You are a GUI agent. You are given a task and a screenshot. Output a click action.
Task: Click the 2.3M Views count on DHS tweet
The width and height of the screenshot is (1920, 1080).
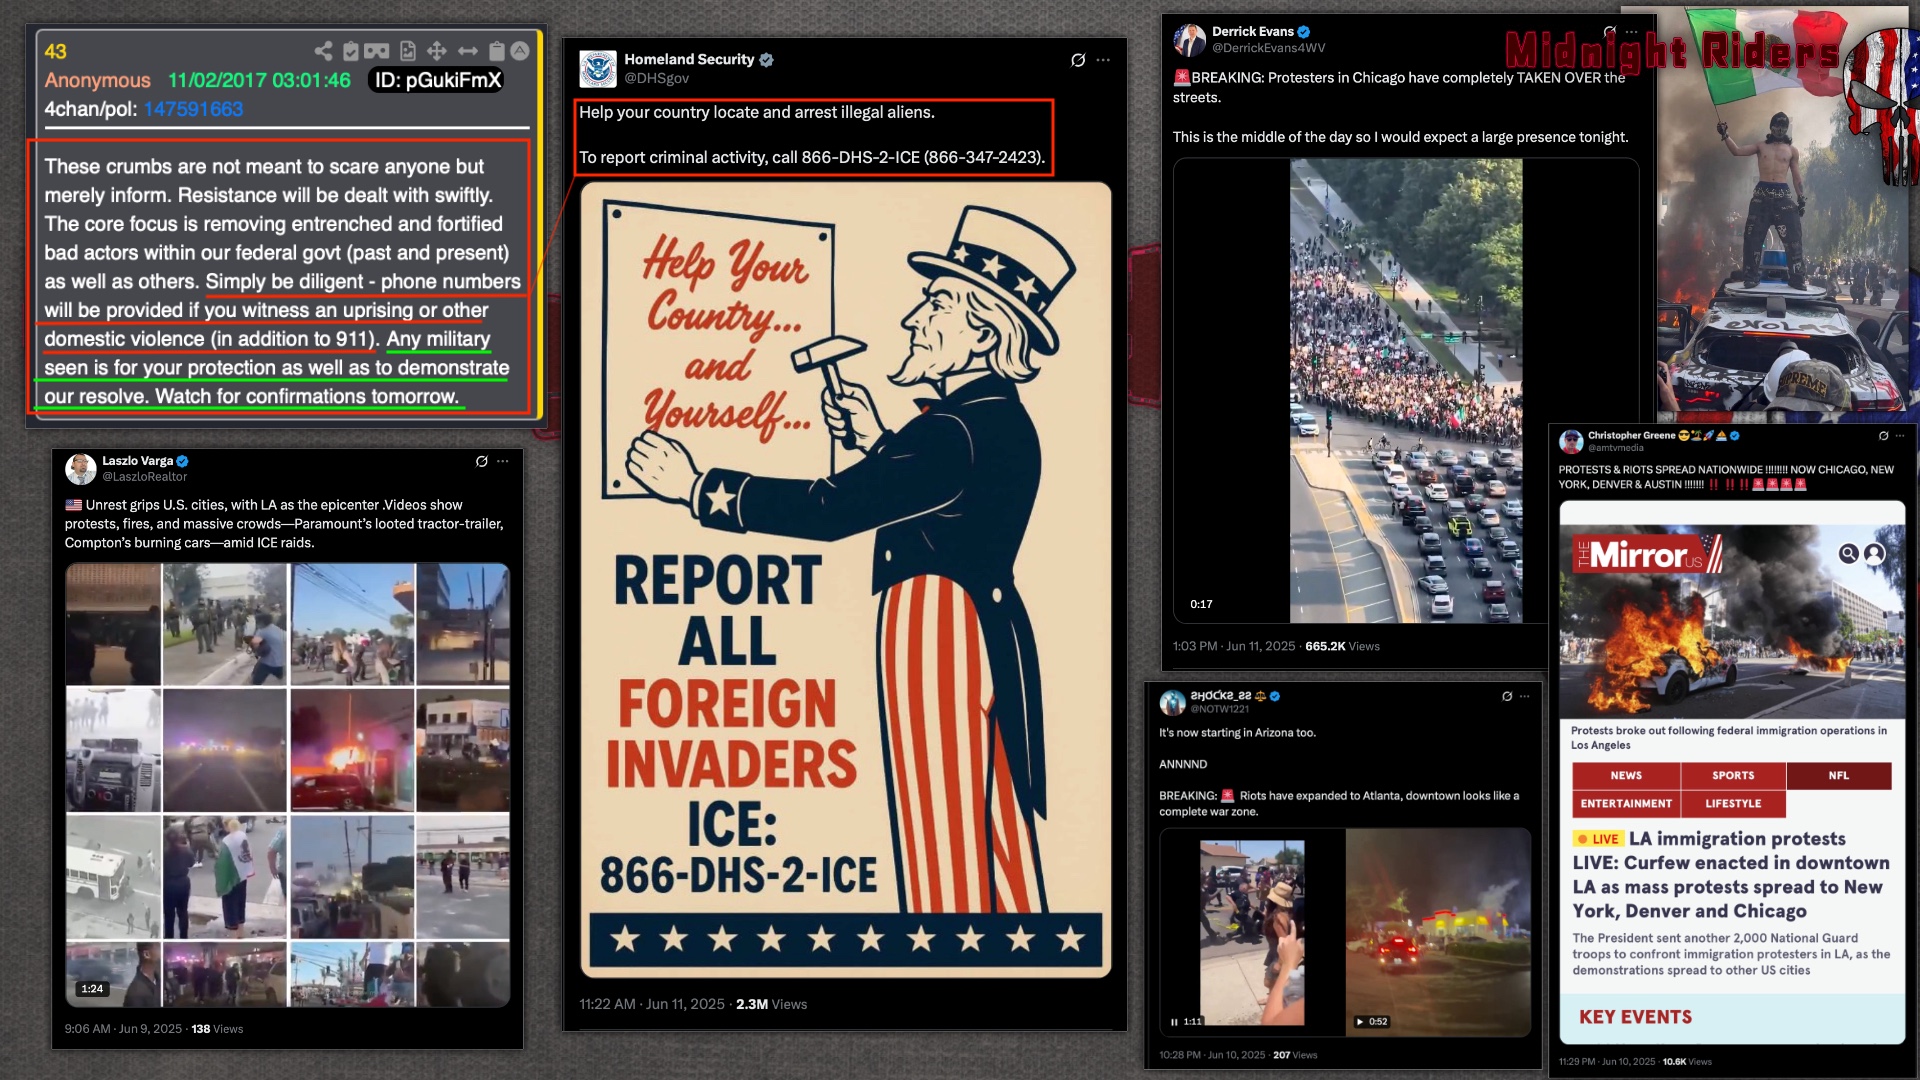(x=771, y=1004)
